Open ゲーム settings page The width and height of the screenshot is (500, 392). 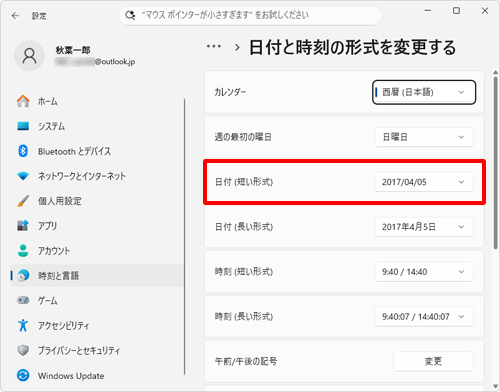(97, 300)
